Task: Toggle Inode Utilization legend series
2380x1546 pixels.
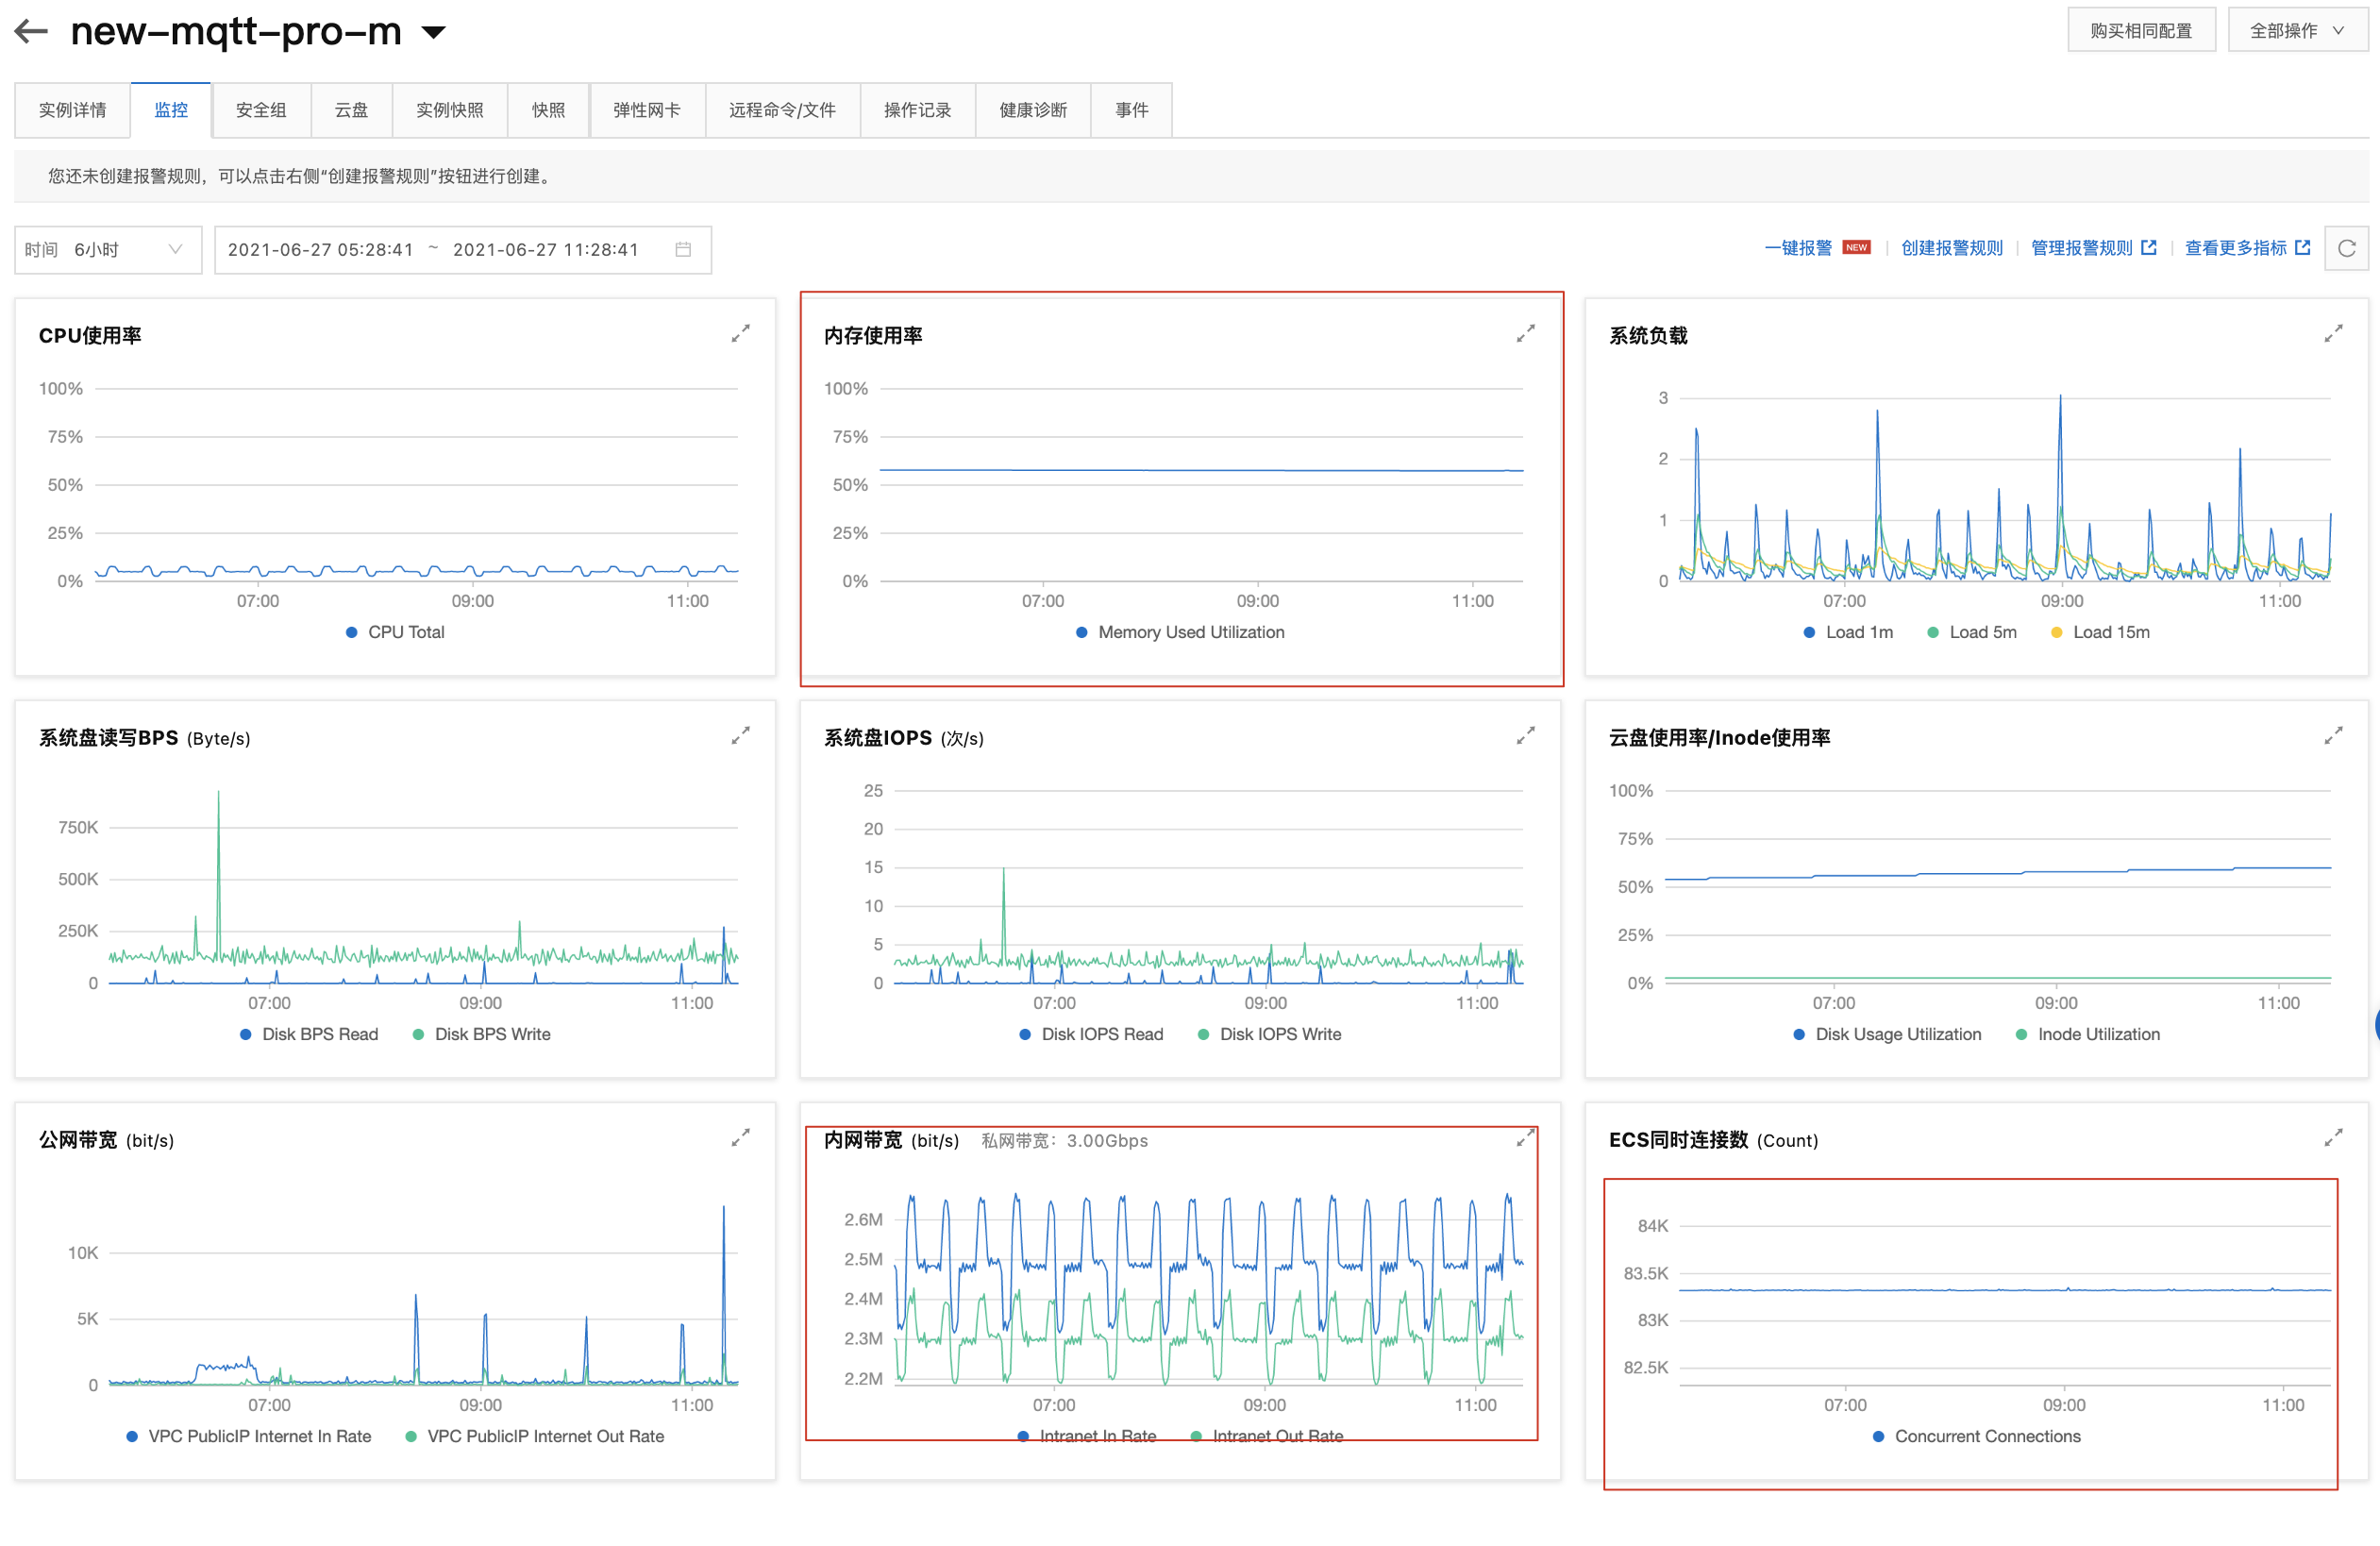Action: point(2088,1034)
